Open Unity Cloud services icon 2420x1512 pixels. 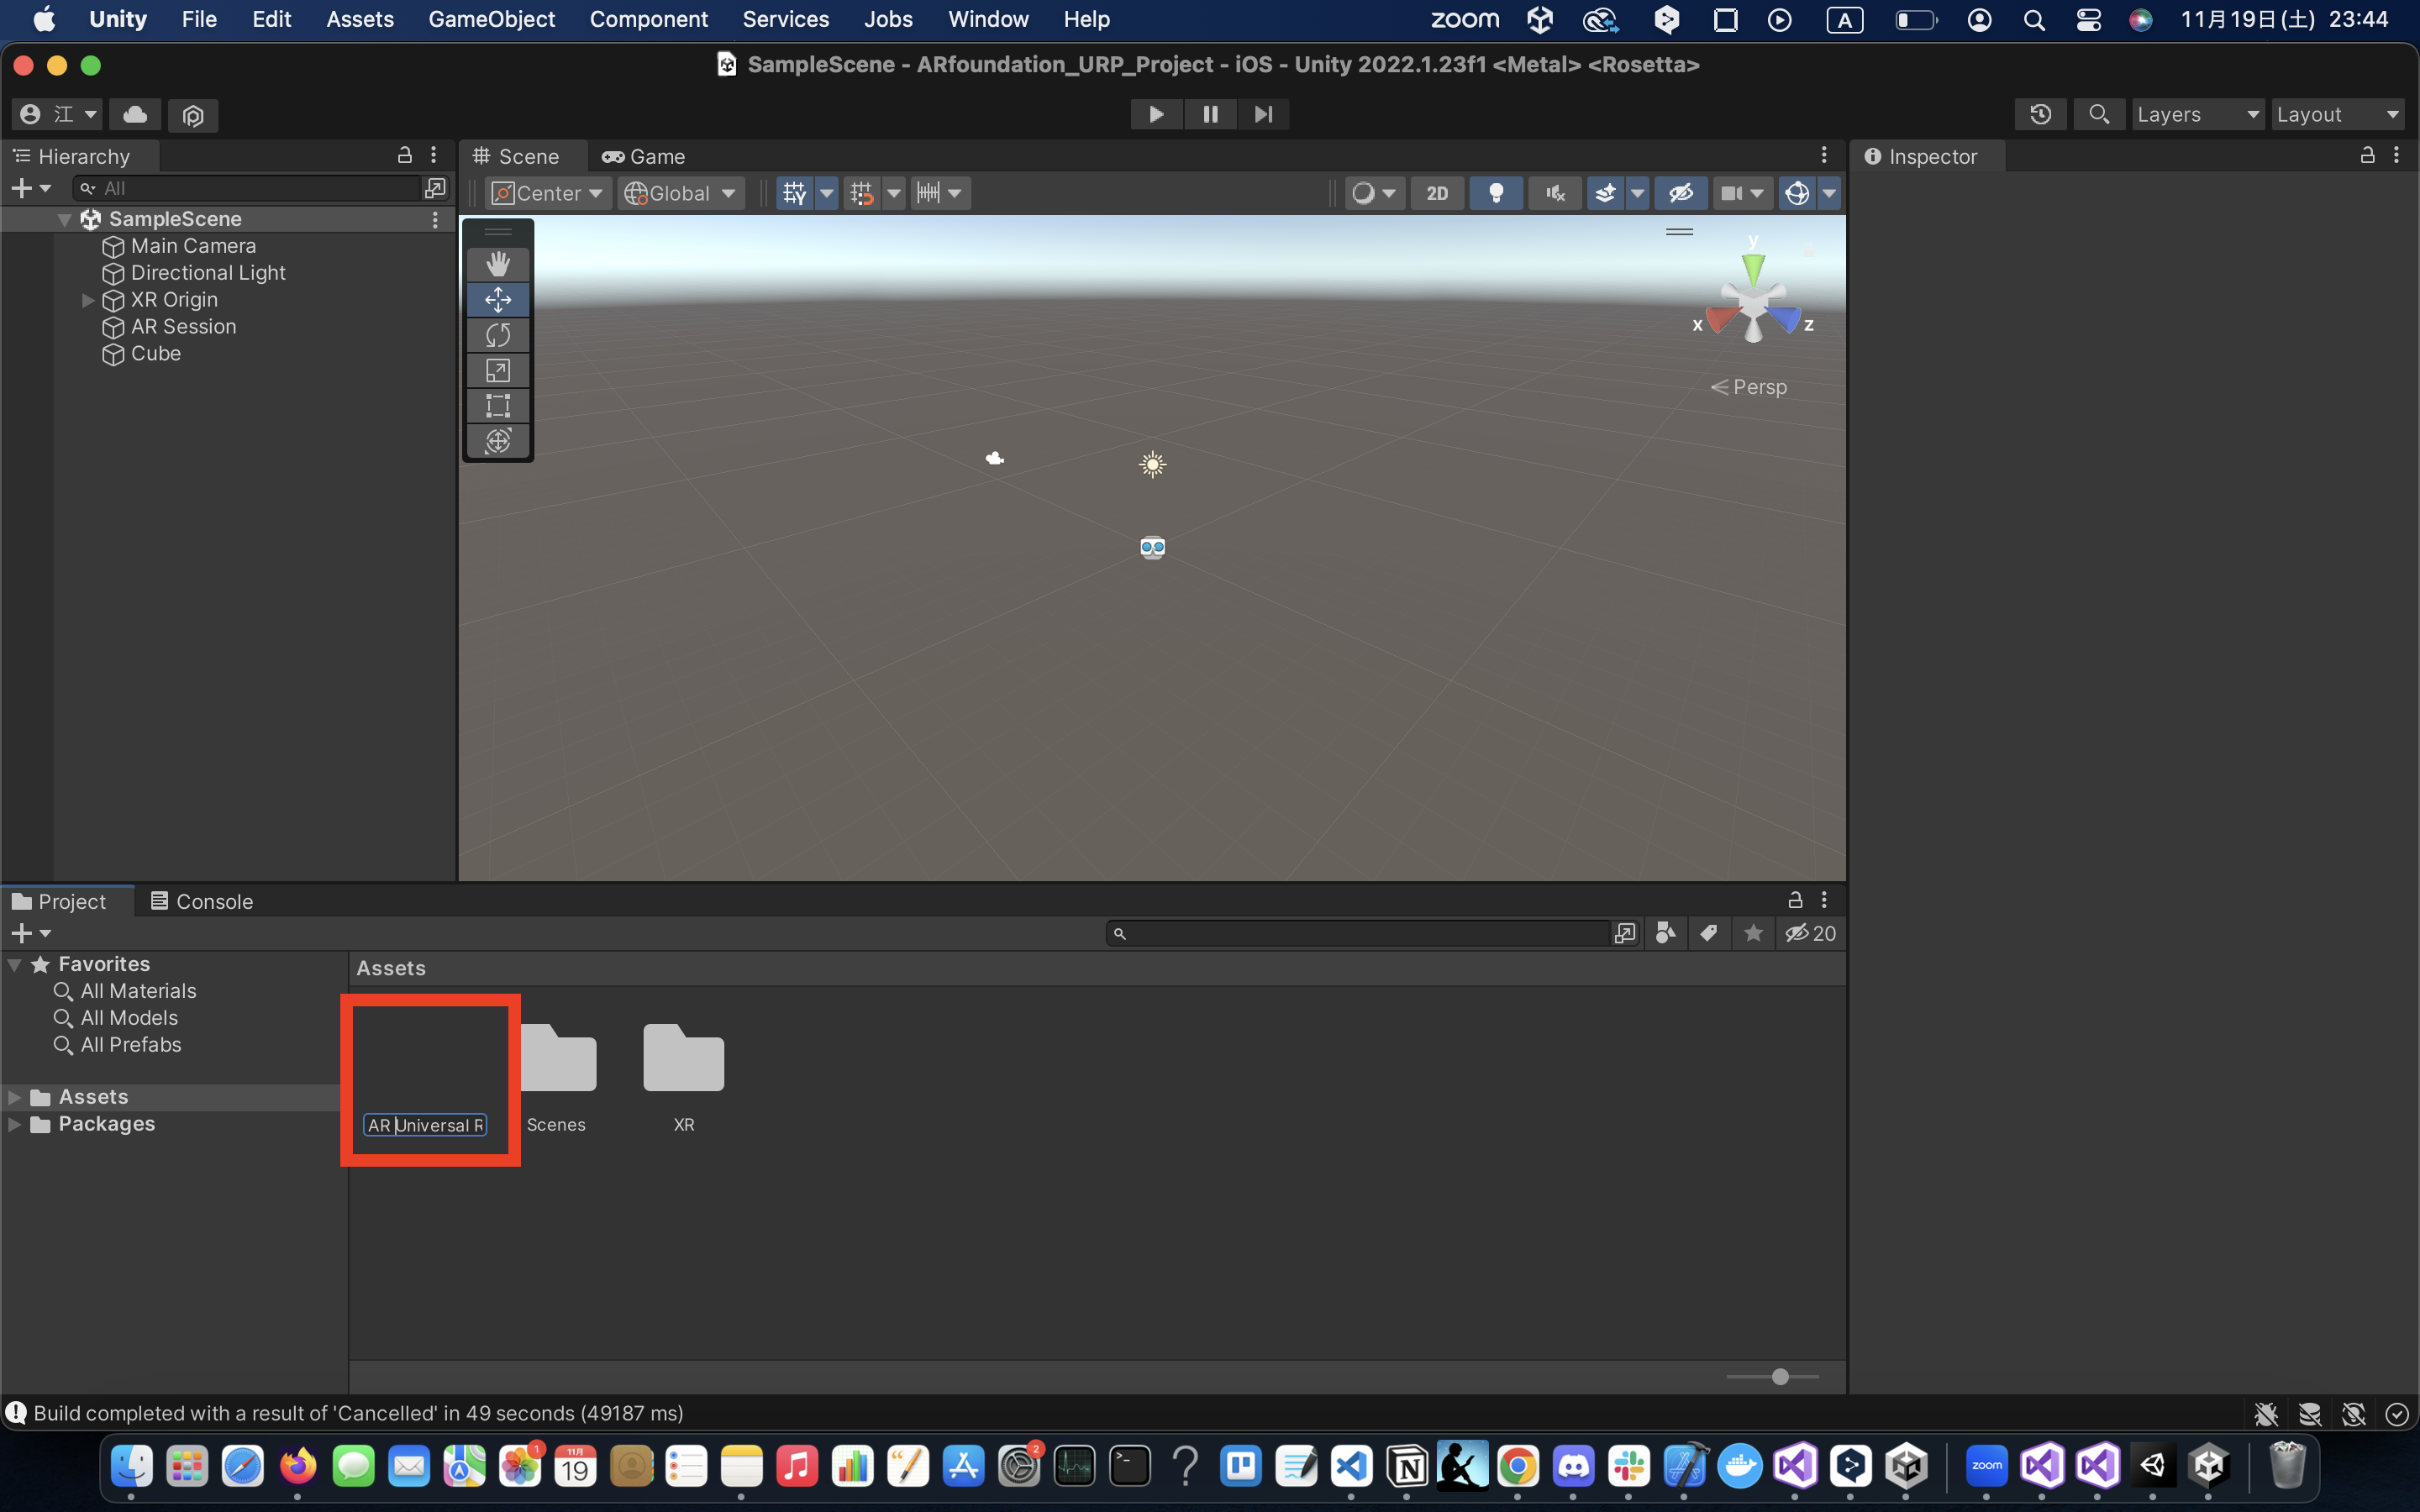(x=135, y=115)
